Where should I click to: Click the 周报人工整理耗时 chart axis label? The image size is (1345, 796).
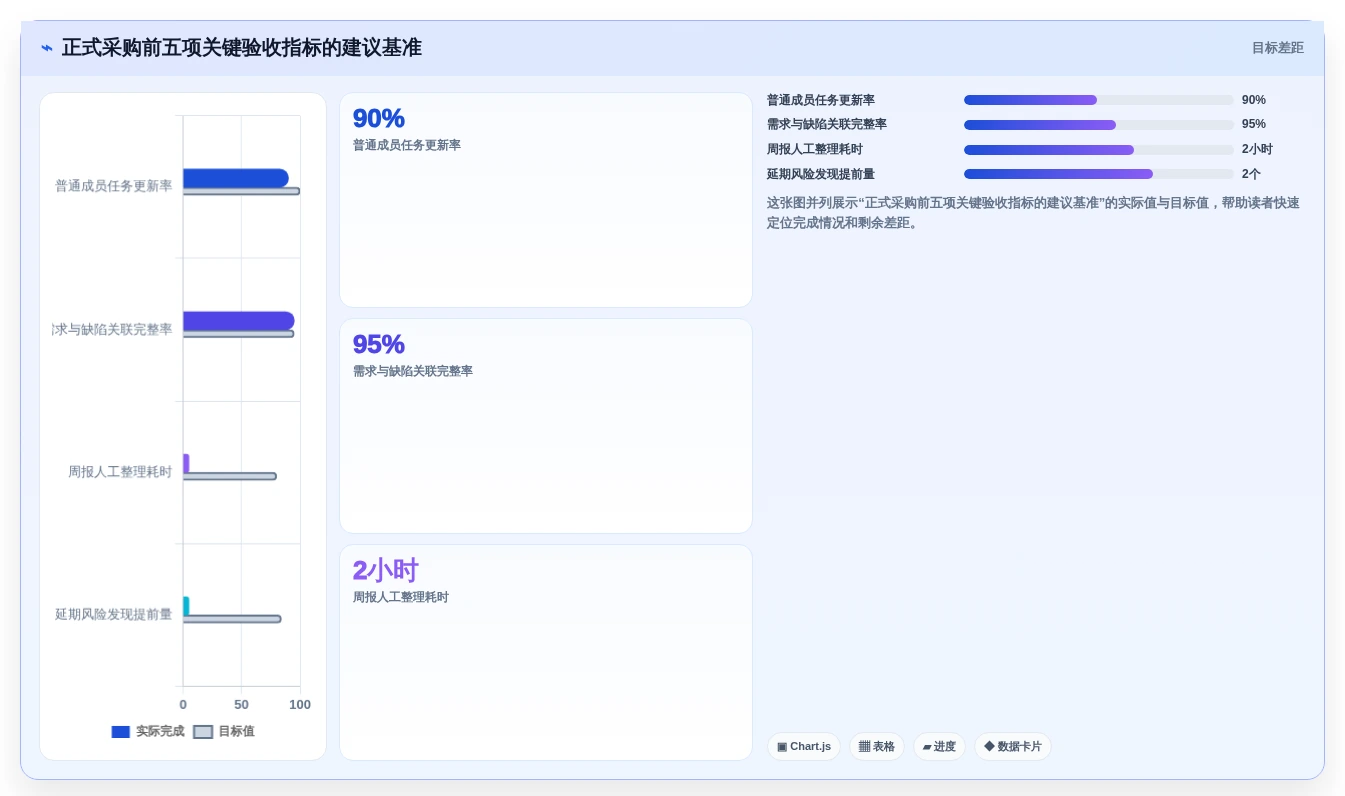120,472
